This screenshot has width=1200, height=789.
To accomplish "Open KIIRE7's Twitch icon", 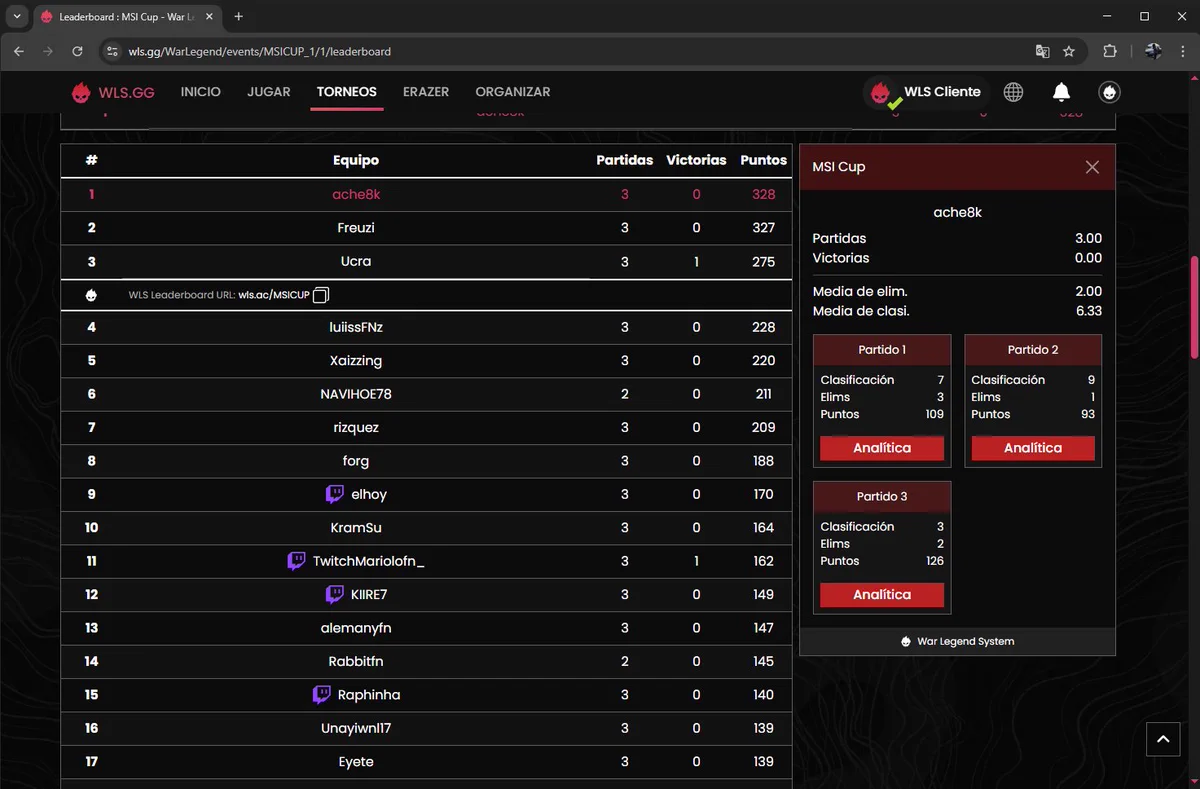I will (x=335, y=594).
